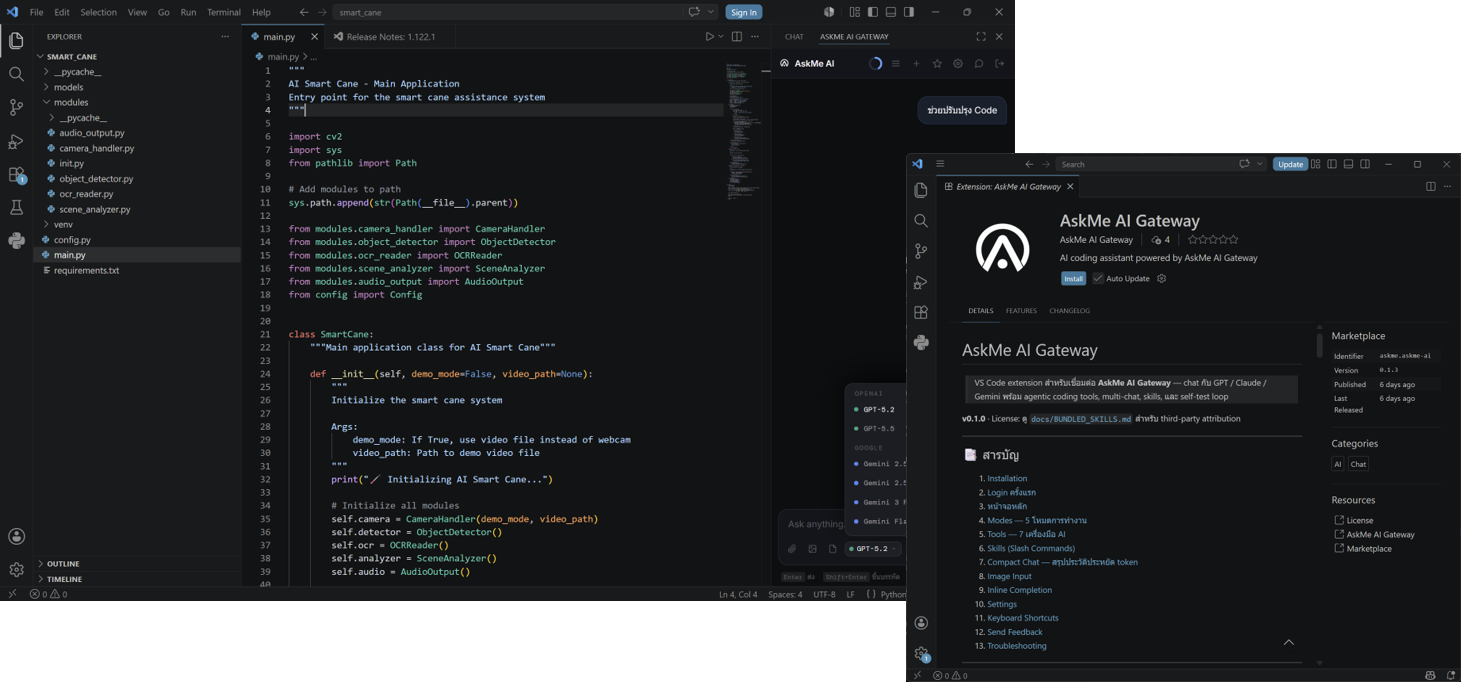Open License link under Resources

[x=1360, y=520]
